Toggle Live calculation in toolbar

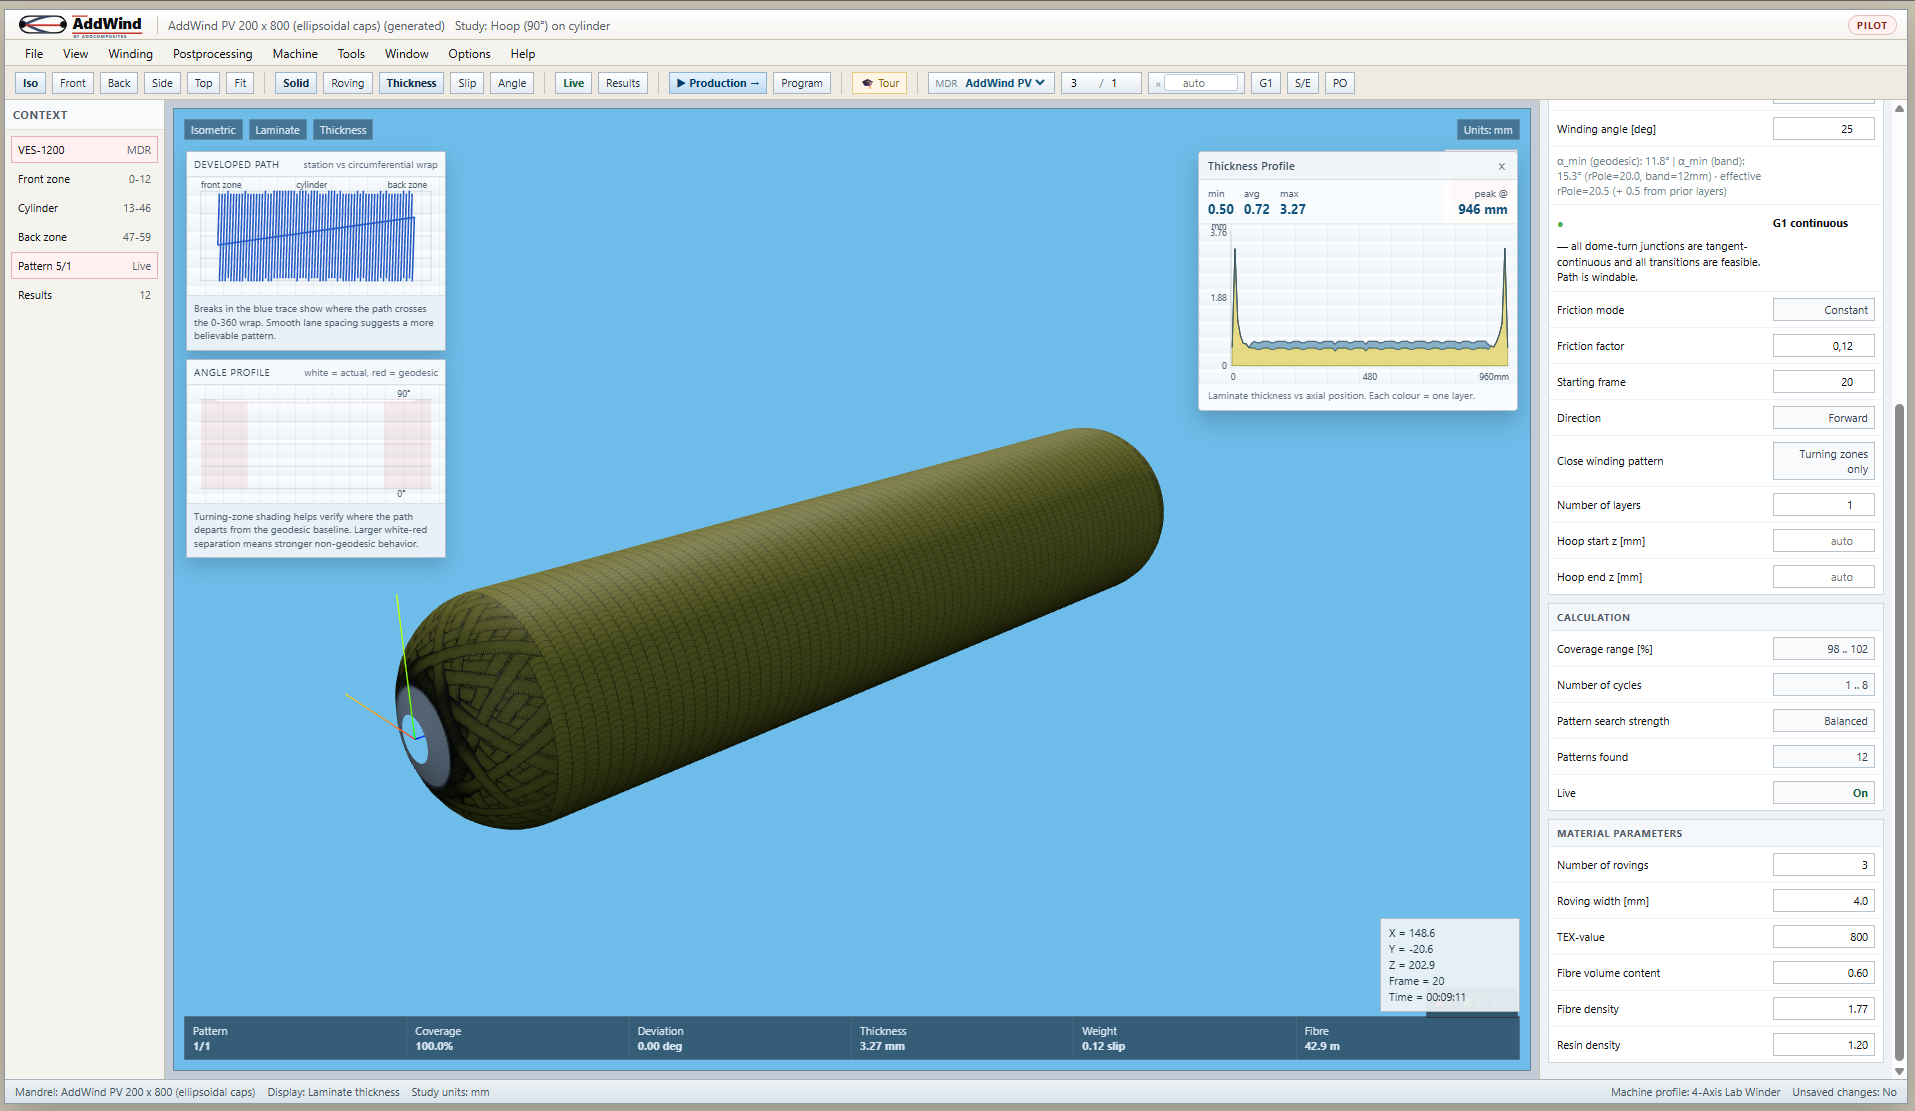coord(573,83)
